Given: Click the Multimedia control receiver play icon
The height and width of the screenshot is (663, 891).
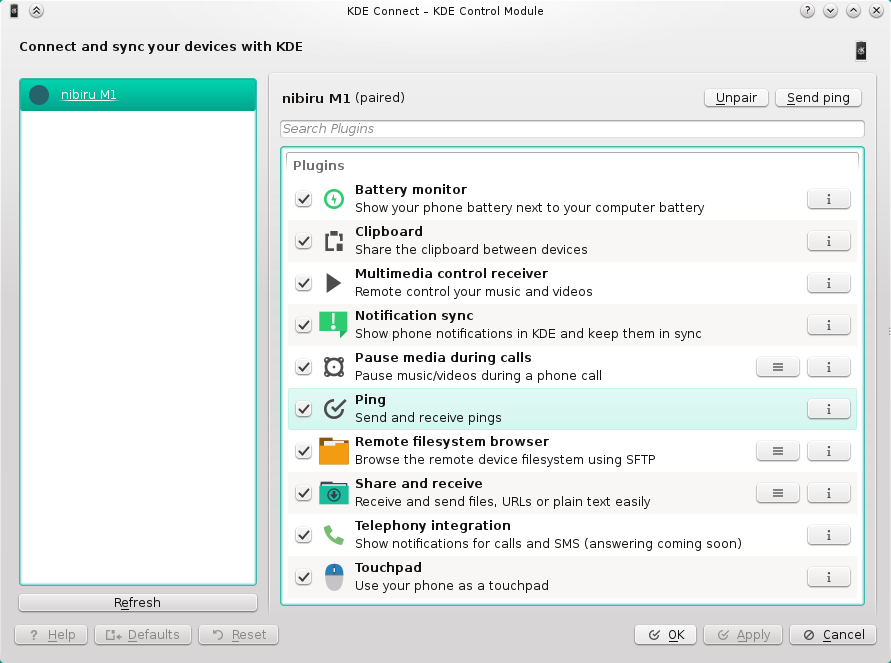Looking at the screenshot, I should click(334, 283).
